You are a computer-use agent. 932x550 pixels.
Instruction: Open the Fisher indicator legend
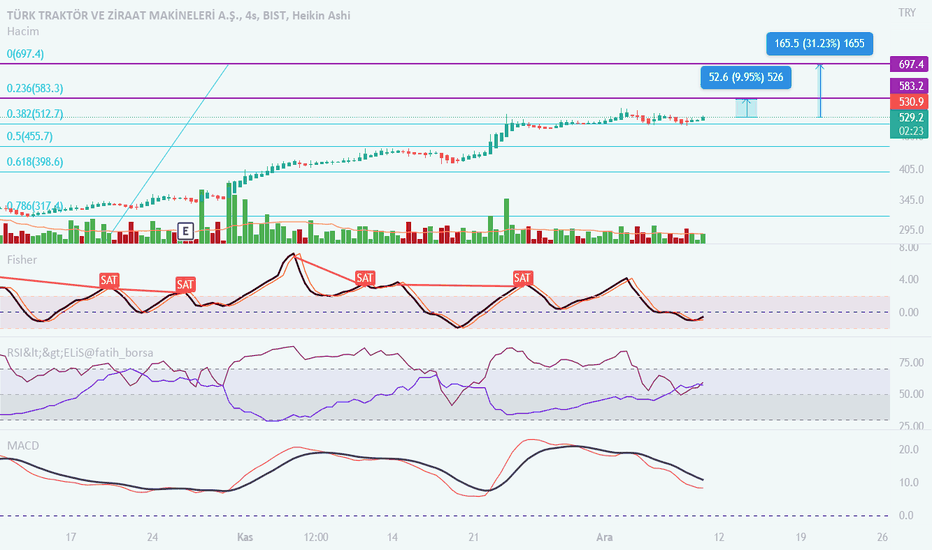22,260
